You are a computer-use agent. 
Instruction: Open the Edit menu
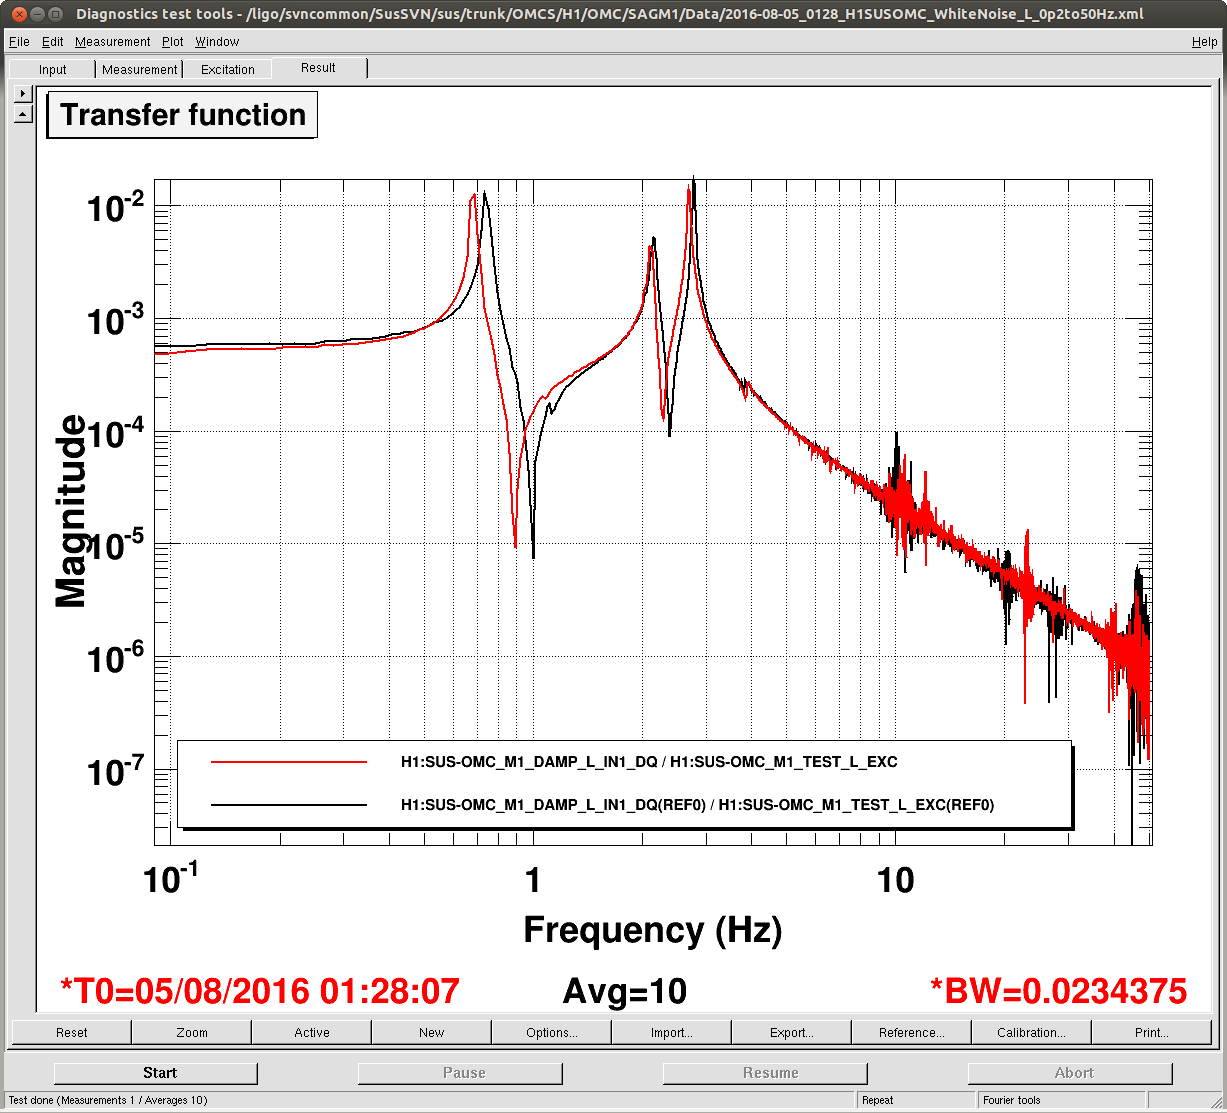pos(52,42)
